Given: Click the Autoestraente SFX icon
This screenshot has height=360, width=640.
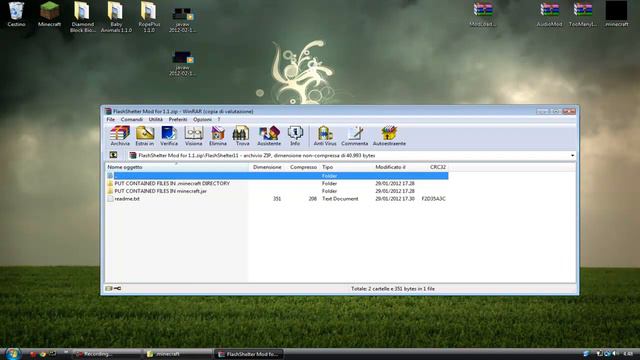Looking at the screenshot, I should (x=389, y=136).
